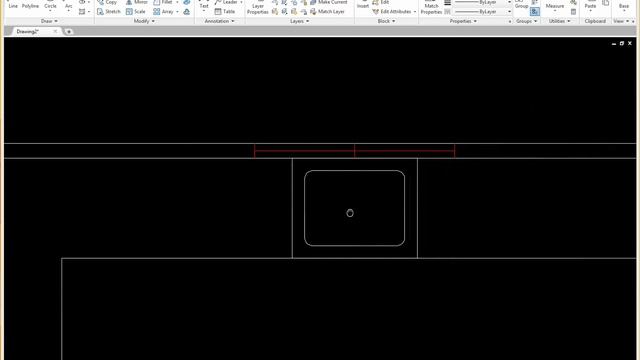Select the Text annotation tool
The image size is (640, 360).
point(204,5)
